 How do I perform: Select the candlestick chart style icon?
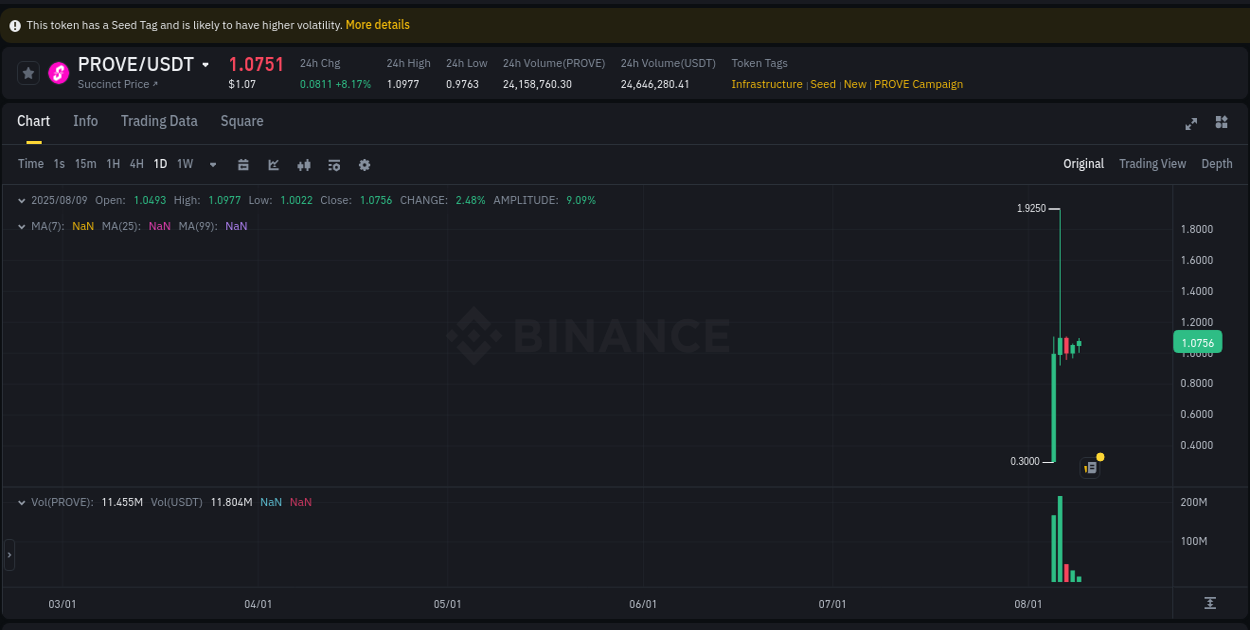303,164
